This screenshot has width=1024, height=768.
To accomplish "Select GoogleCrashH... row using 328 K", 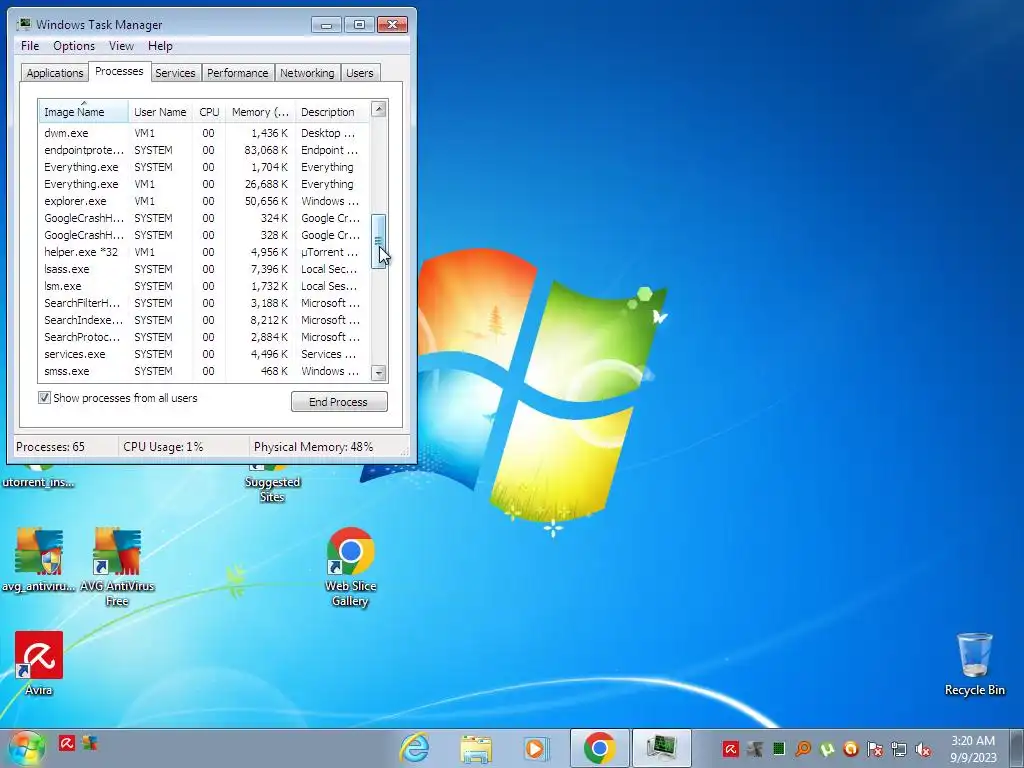I will tap(204, 235).
